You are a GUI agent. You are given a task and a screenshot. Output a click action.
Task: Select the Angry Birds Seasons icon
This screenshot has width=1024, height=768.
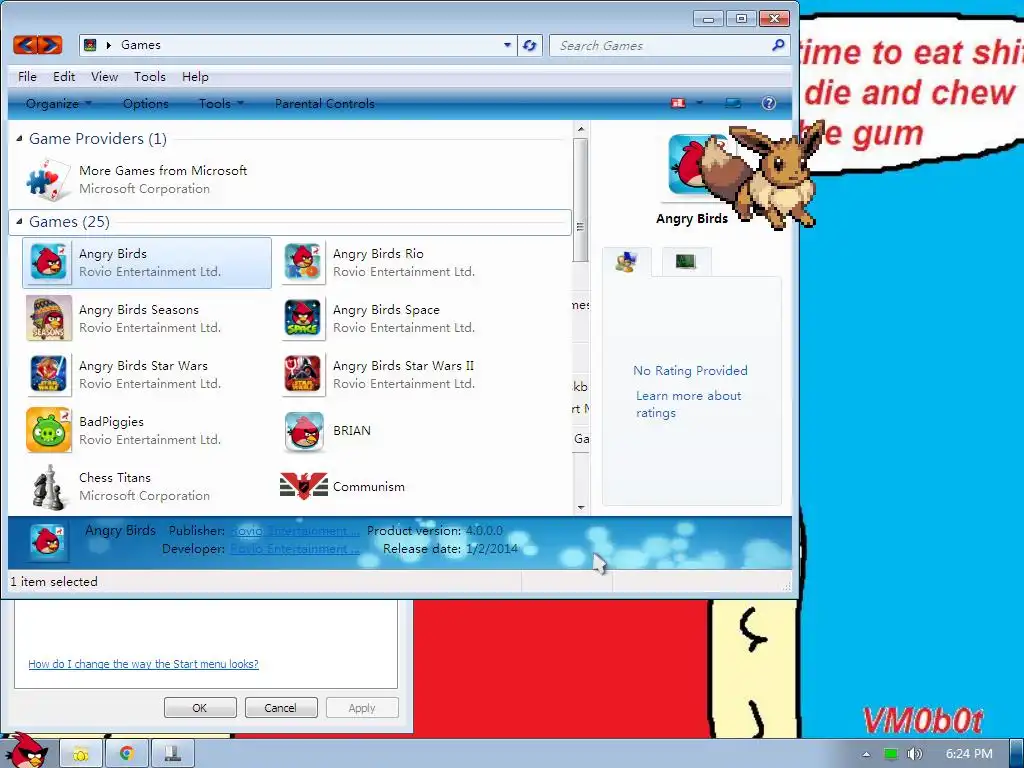pyautogui.click(x=49, y=318)
